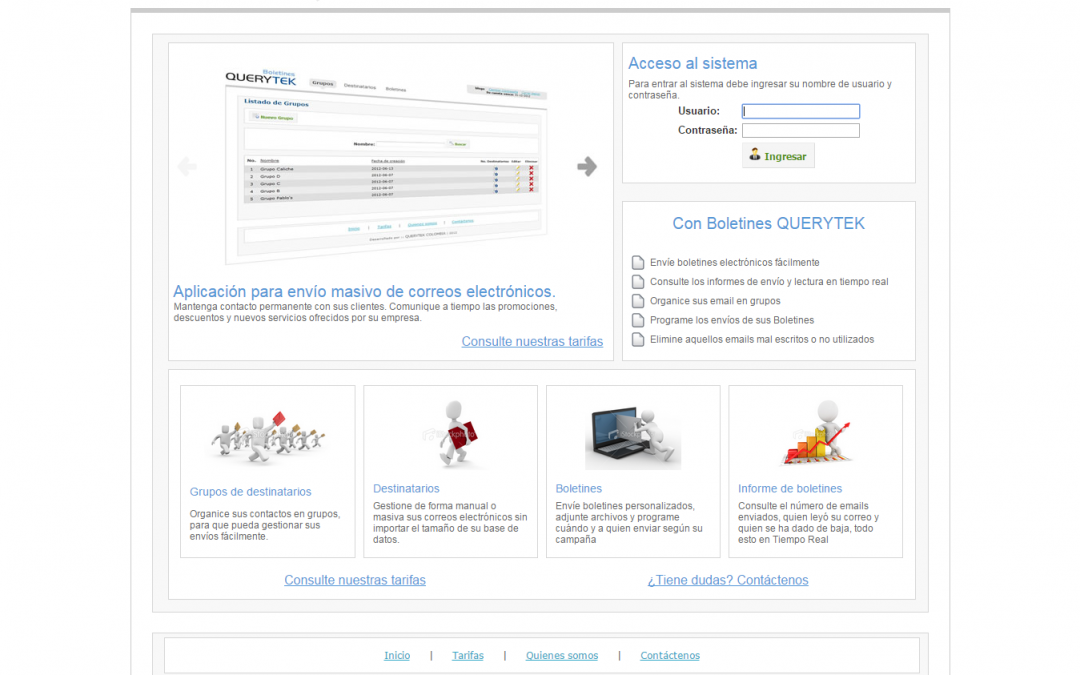Click the Acceso al sistema heading
Viewport: 1080px width, 675px height.
tap(692, 63)
